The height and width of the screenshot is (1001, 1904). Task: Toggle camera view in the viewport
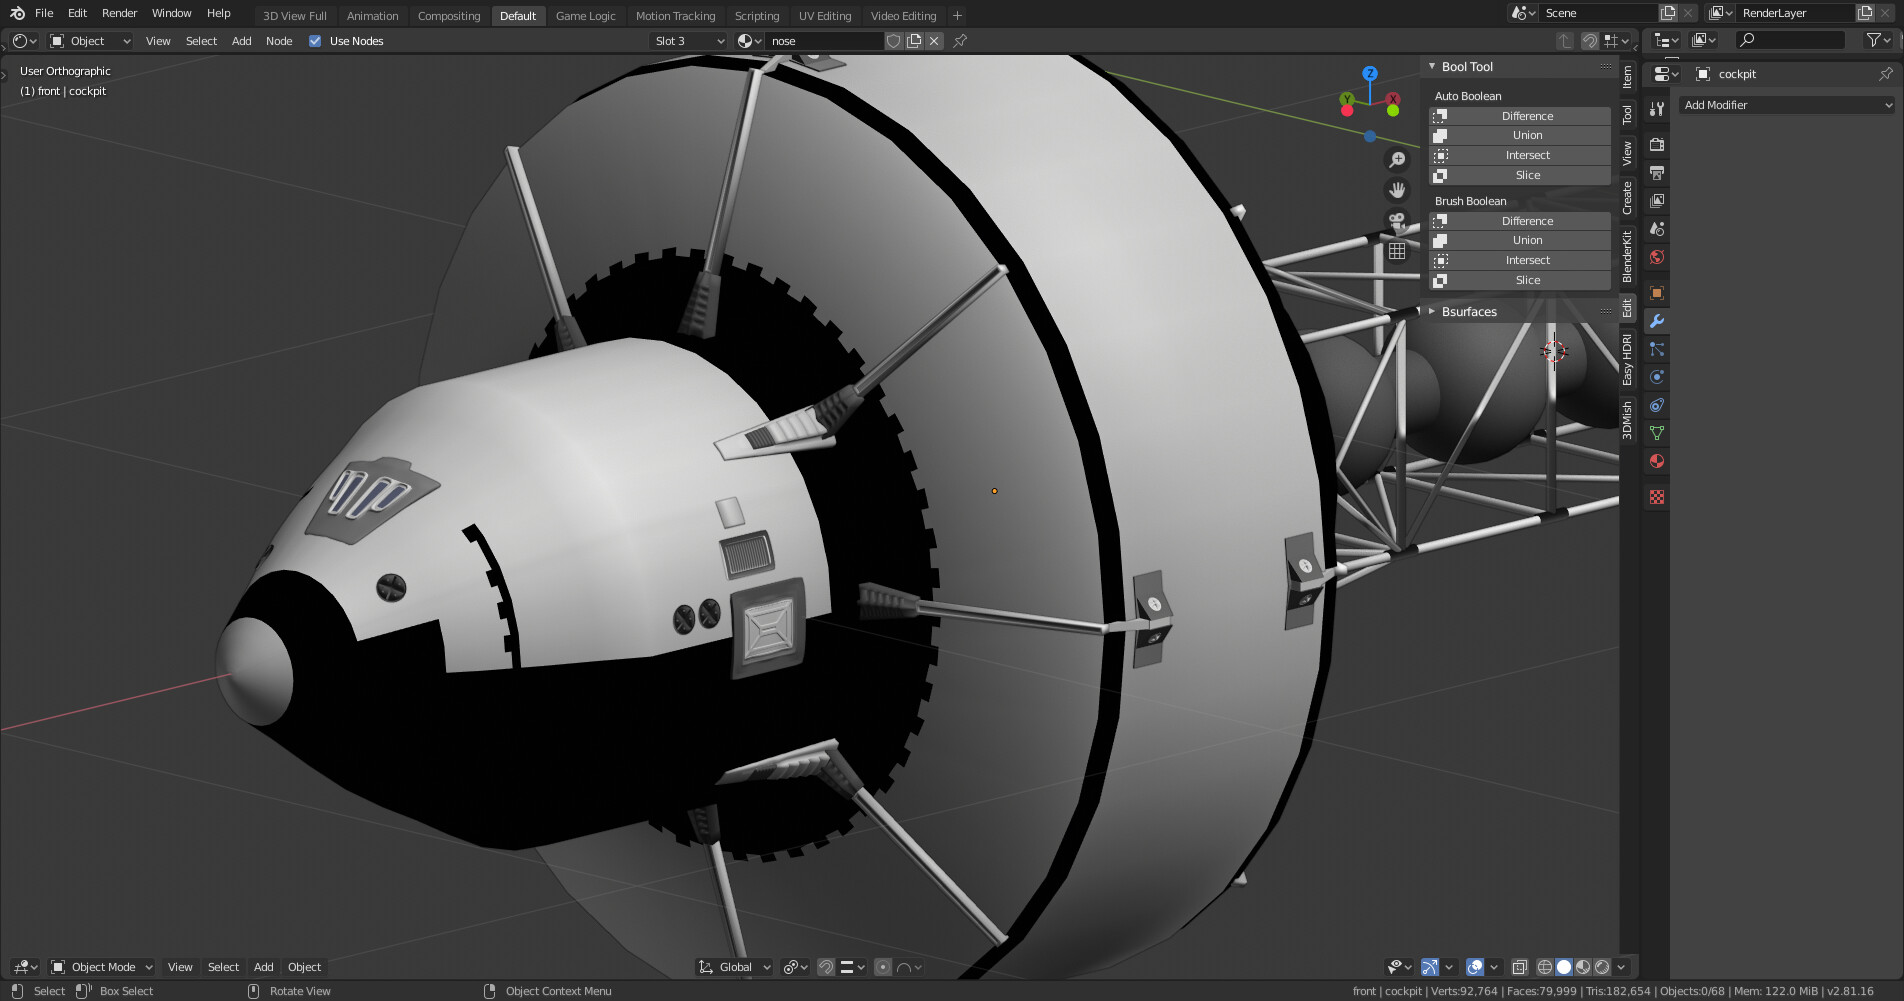tap(1397, 220)
